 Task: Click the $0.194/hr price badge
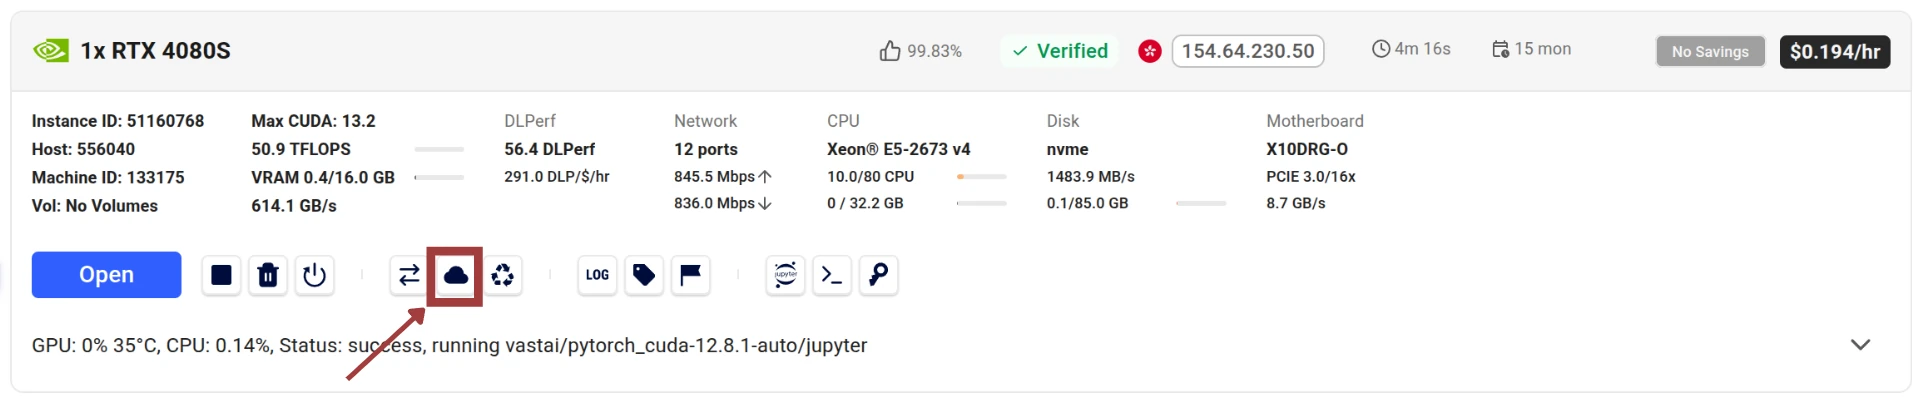pyautogui.click(x=1835, y=51)
